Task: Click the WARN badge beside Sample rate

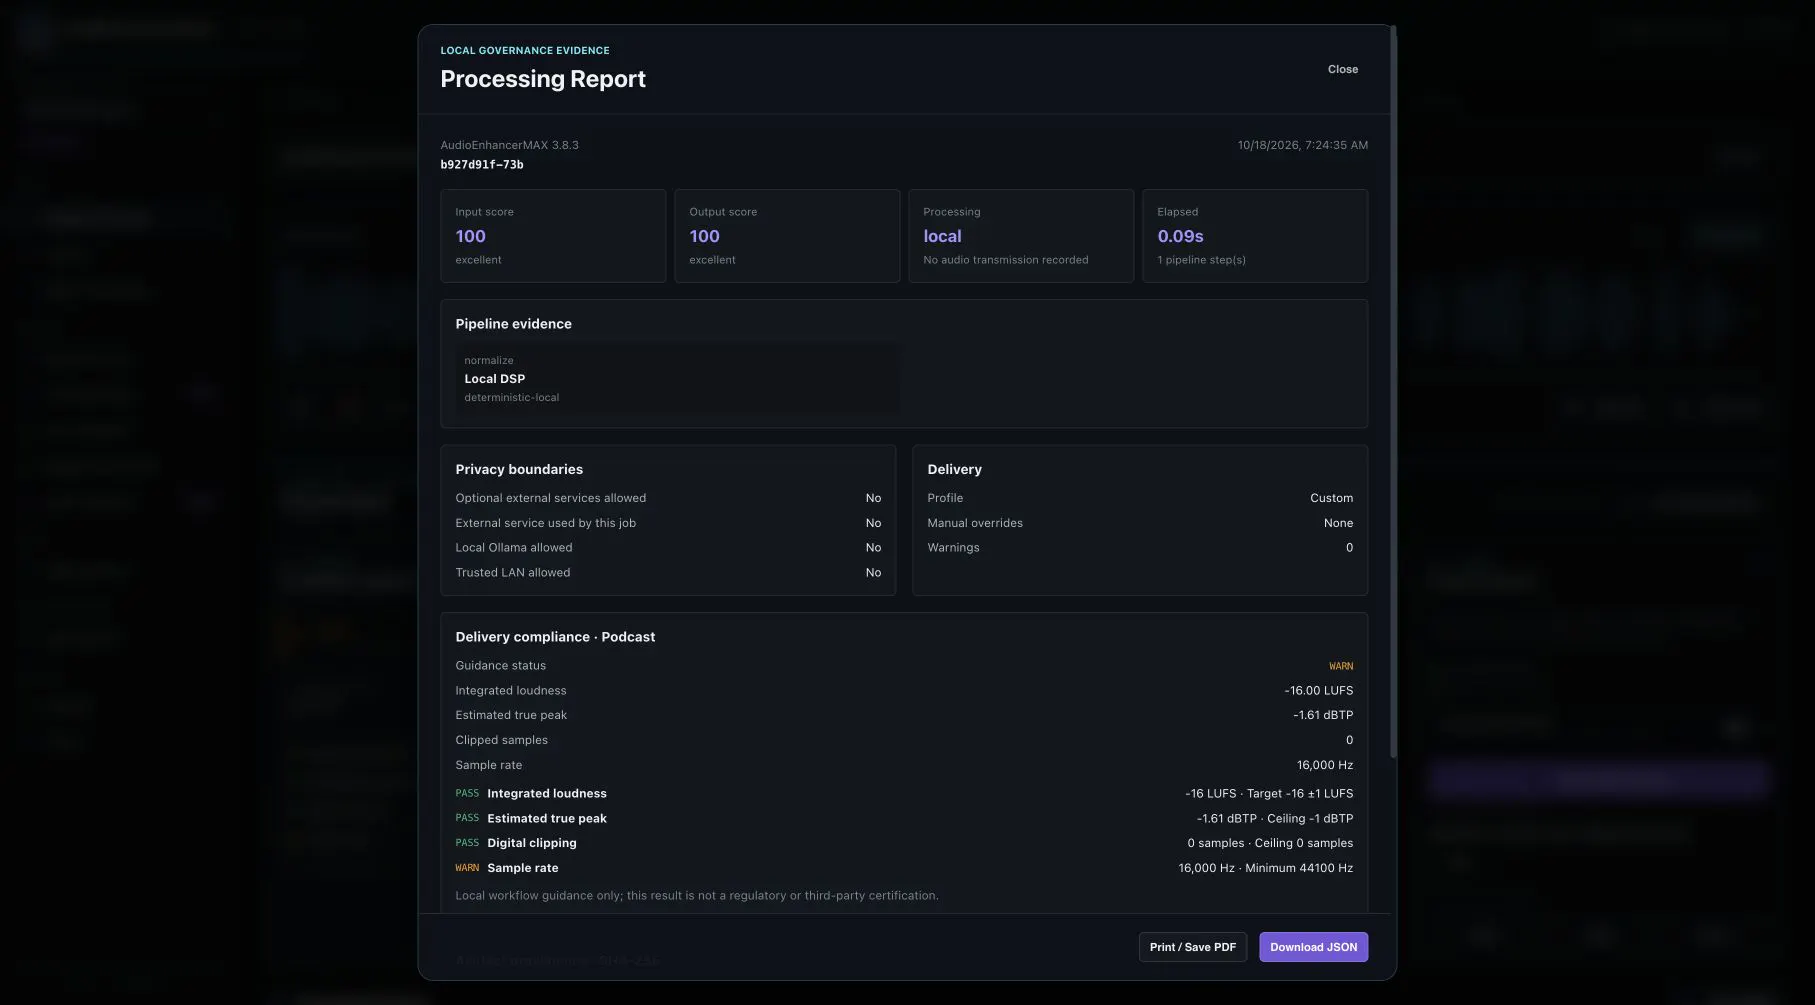Action: tap(467, 868)
